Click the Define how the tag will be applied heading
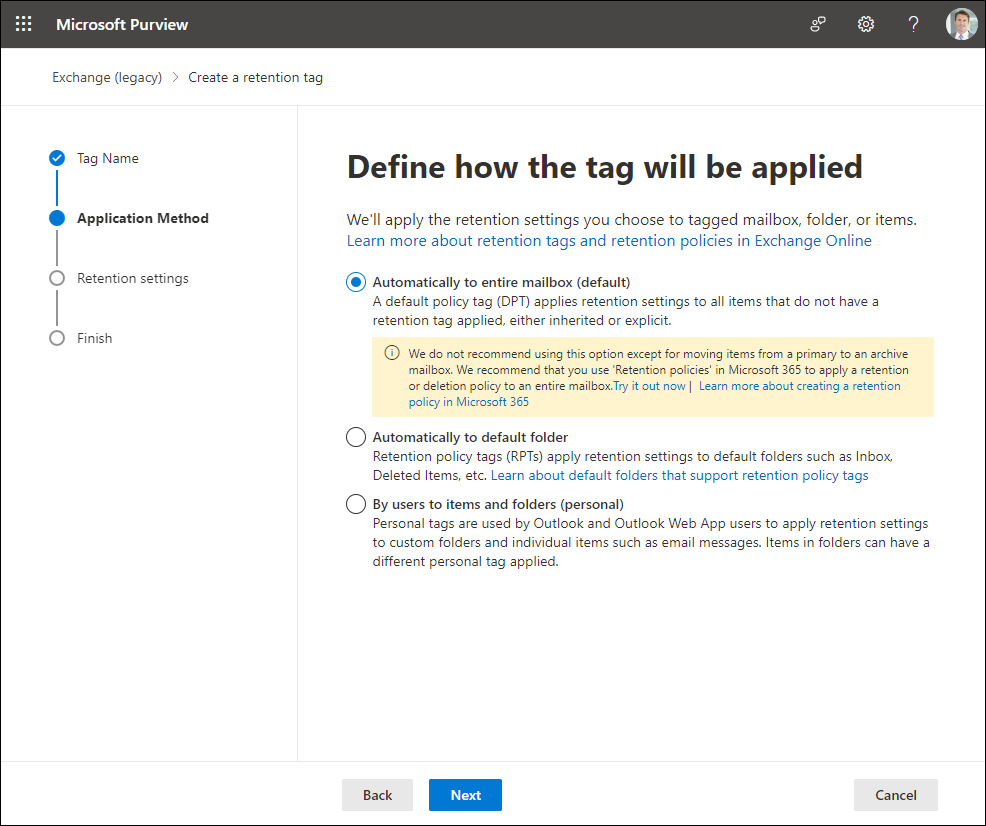The height and width of the screenshot is (826, 986). (x=604, y=168)
